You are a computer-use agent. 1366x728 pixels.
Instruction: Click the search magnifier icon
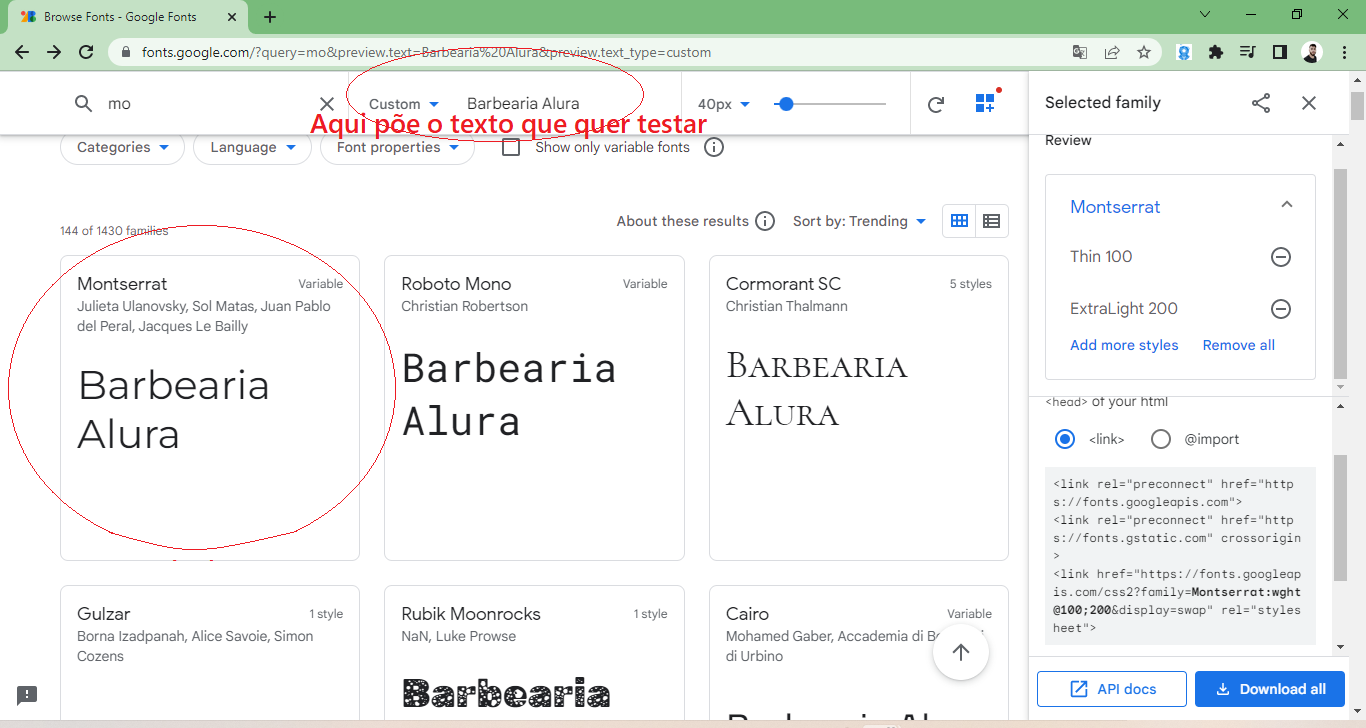[84, 103]
